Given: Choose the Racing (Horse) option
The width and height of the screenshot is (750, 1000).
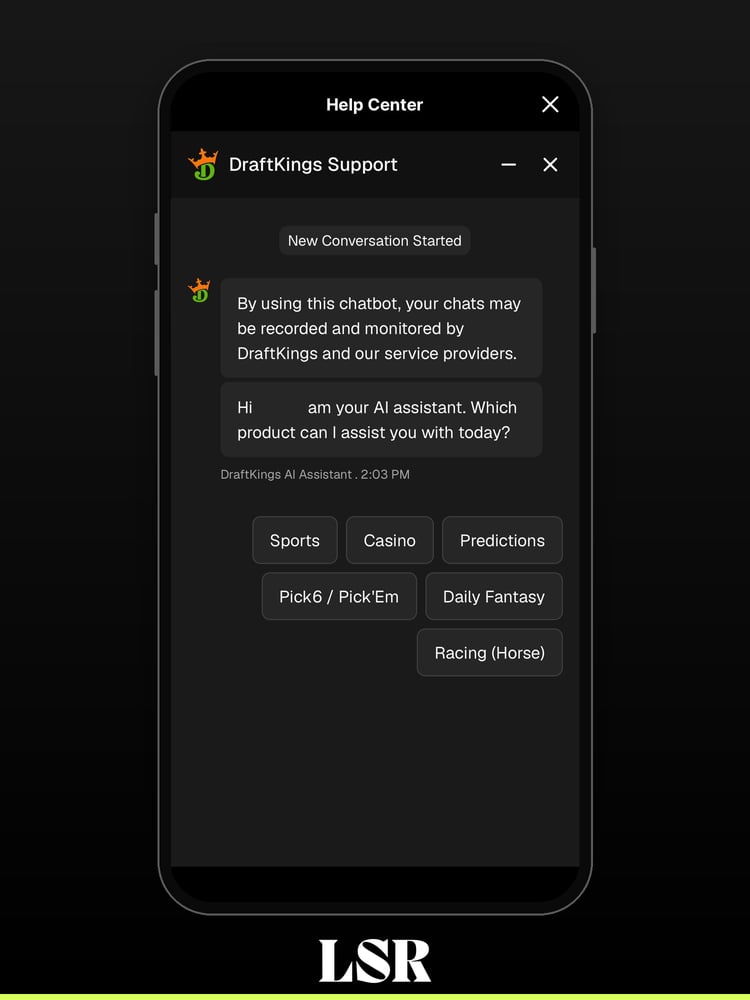Looking at the screenshot, I should tap(490, 652).
